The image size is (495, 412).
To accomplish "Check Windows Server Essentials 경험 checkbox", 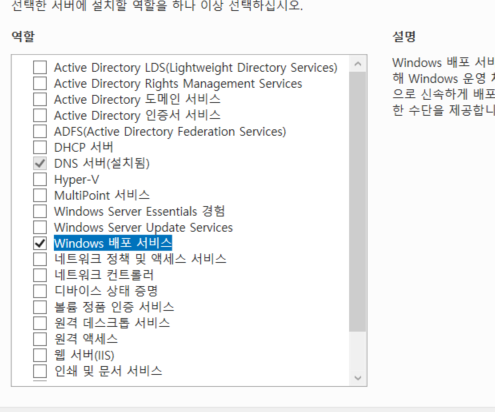I will pos(40,211).
